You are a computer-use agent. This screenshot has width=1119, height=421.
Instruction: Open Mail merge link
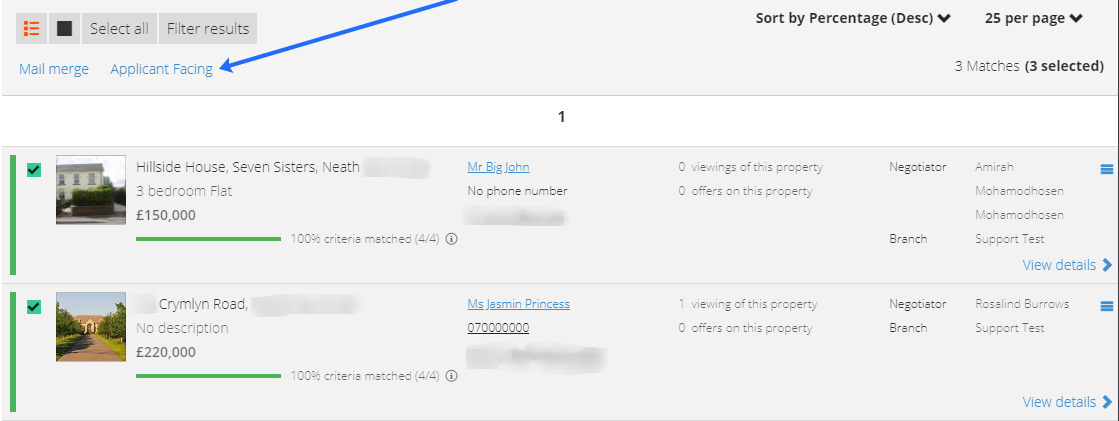pyautogui.click(x=54, y=69)
